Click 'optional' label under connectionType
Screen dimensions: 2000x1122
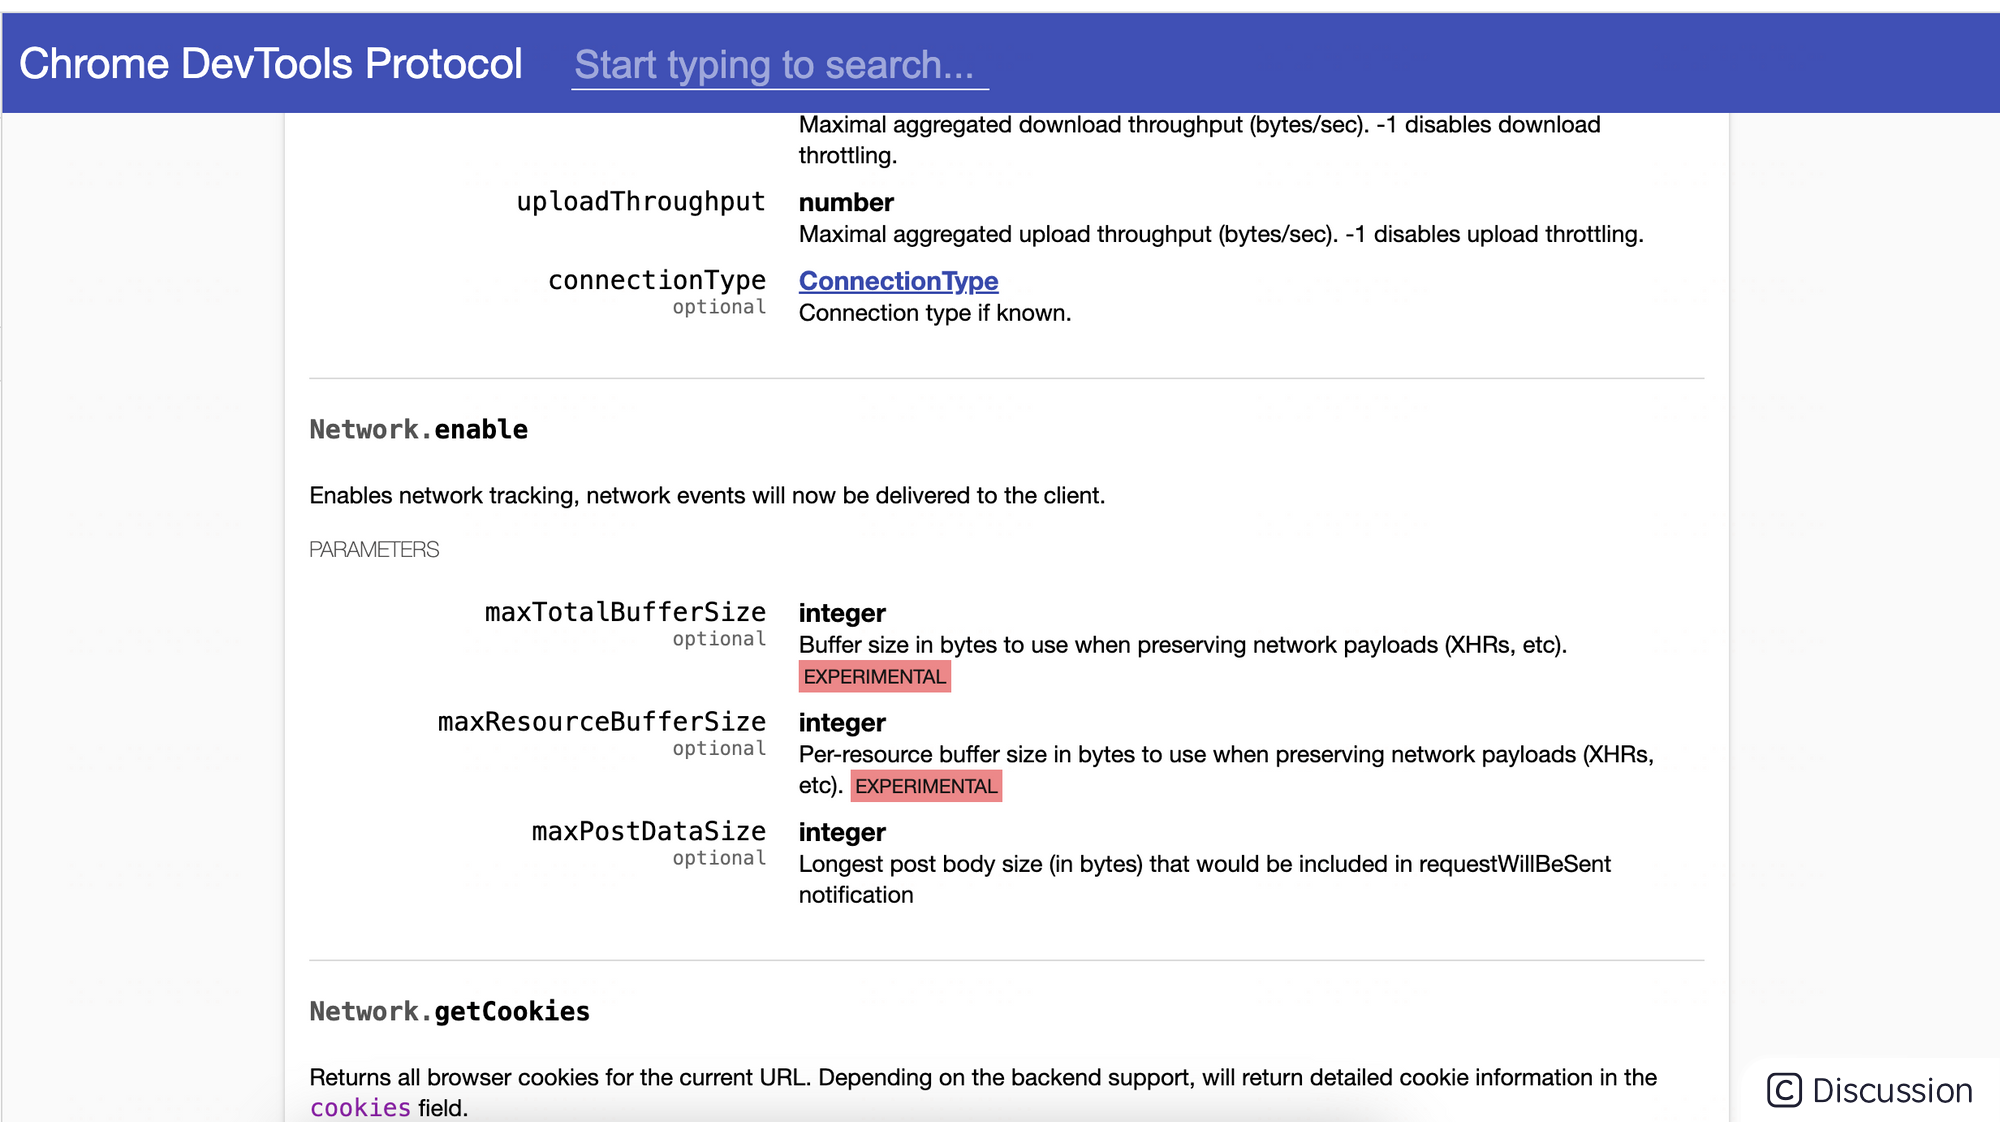(719, 307)
